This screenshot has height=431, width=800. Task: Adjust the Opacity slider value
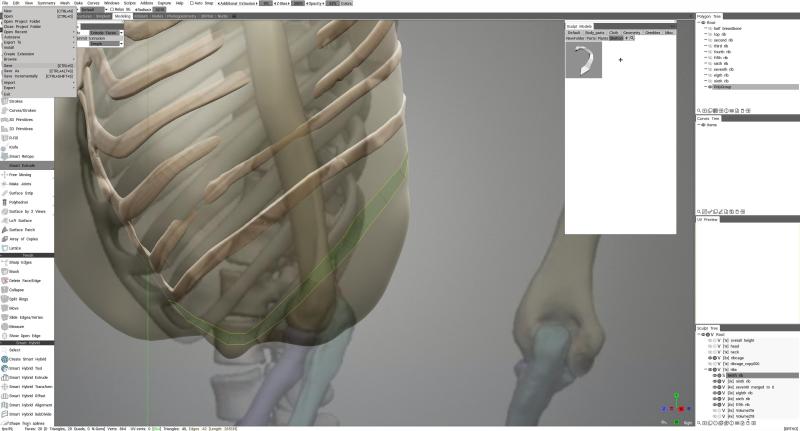click(332, 3)
